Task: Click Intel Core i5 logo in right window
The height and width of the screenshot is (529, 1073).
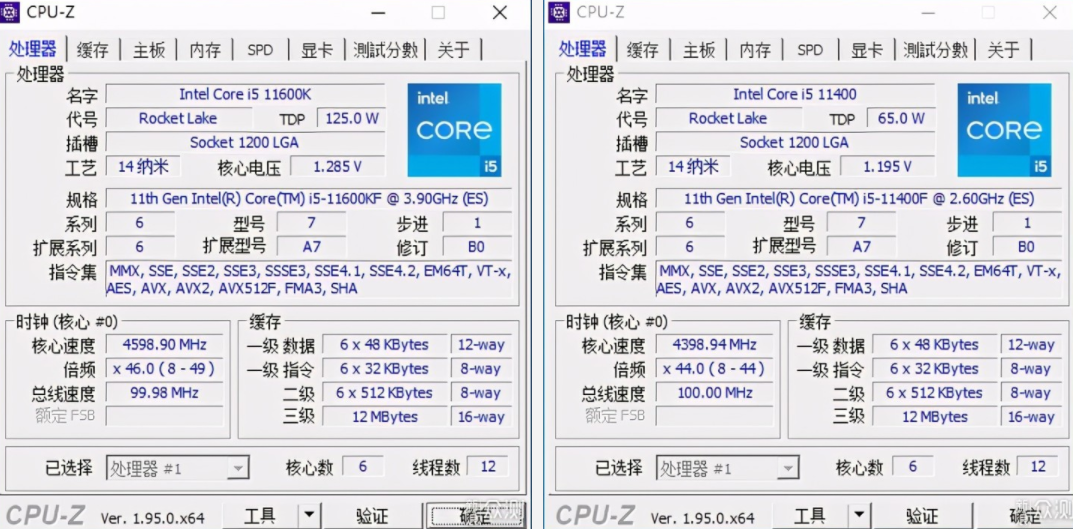Action: coord(1005,130)
